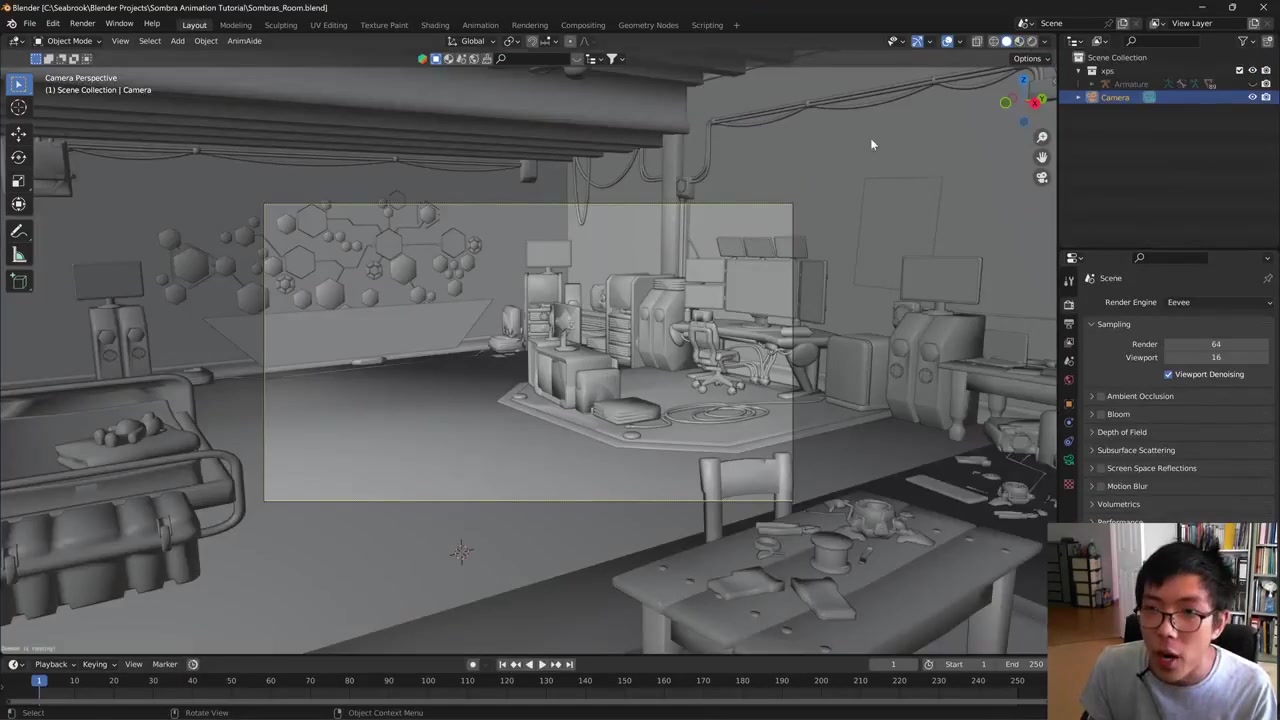Click the zoom magnifier viewport gizmo
The width and height of the screenshot is (1280, 720).
point(1042,138)
